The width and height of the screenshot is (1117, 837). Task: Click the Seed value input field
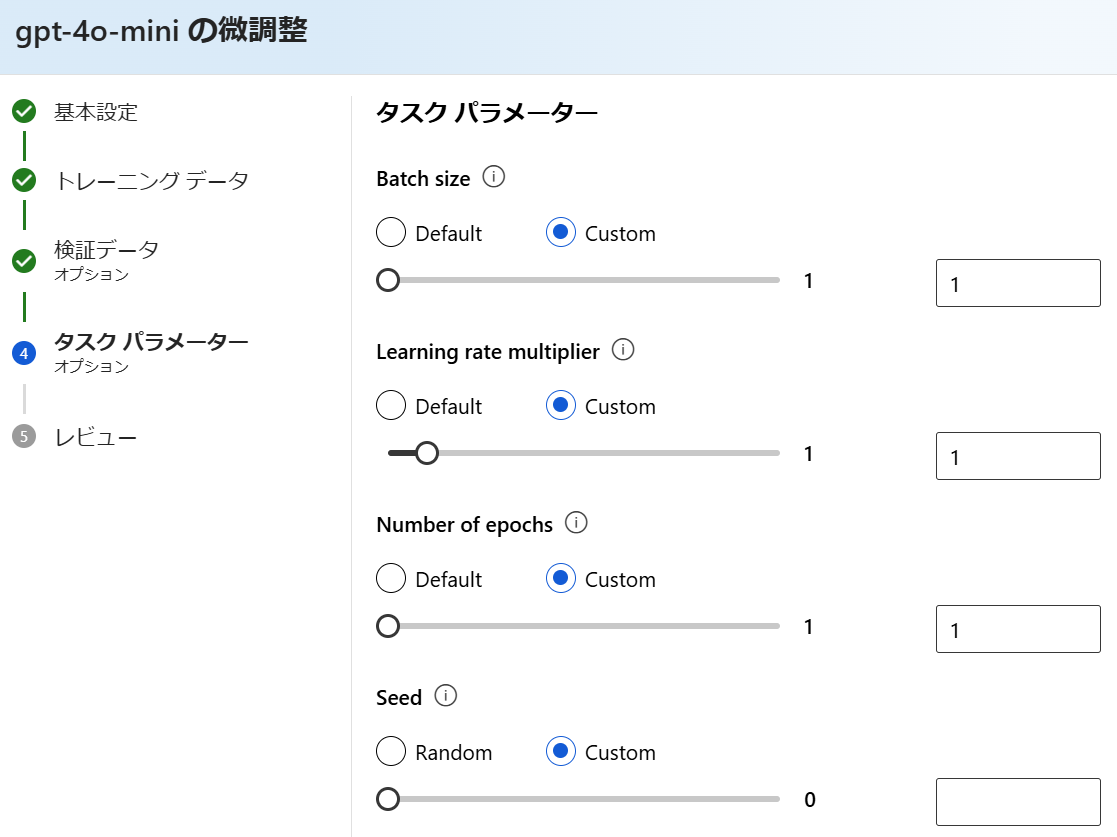tap(1017, 802)
